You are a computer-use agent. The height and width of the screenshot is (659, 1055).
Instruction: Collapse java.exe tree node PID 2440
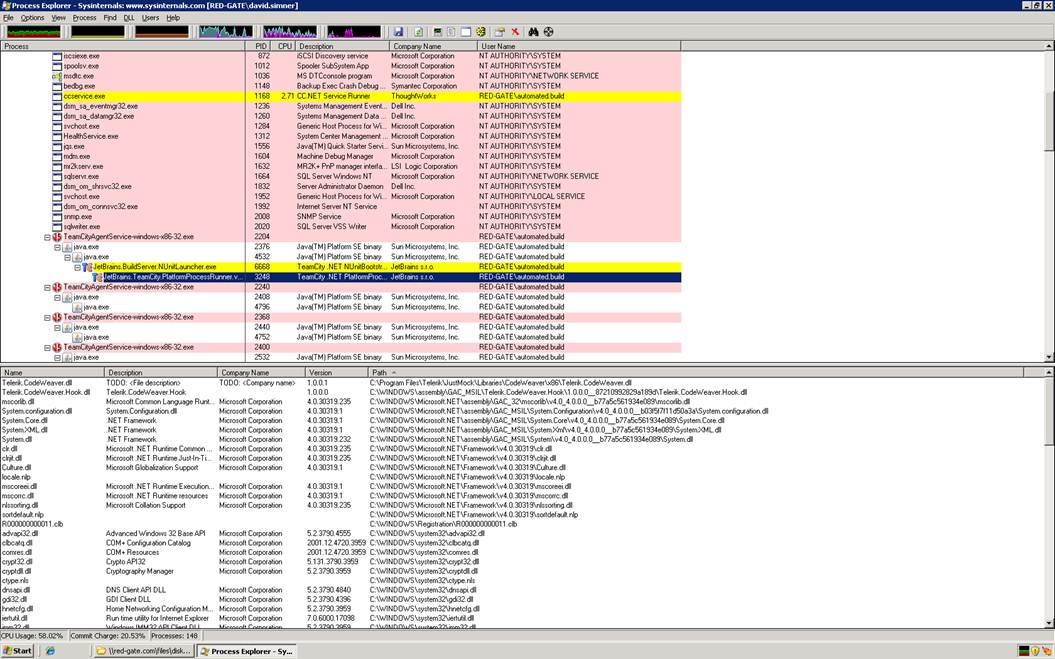57,327
